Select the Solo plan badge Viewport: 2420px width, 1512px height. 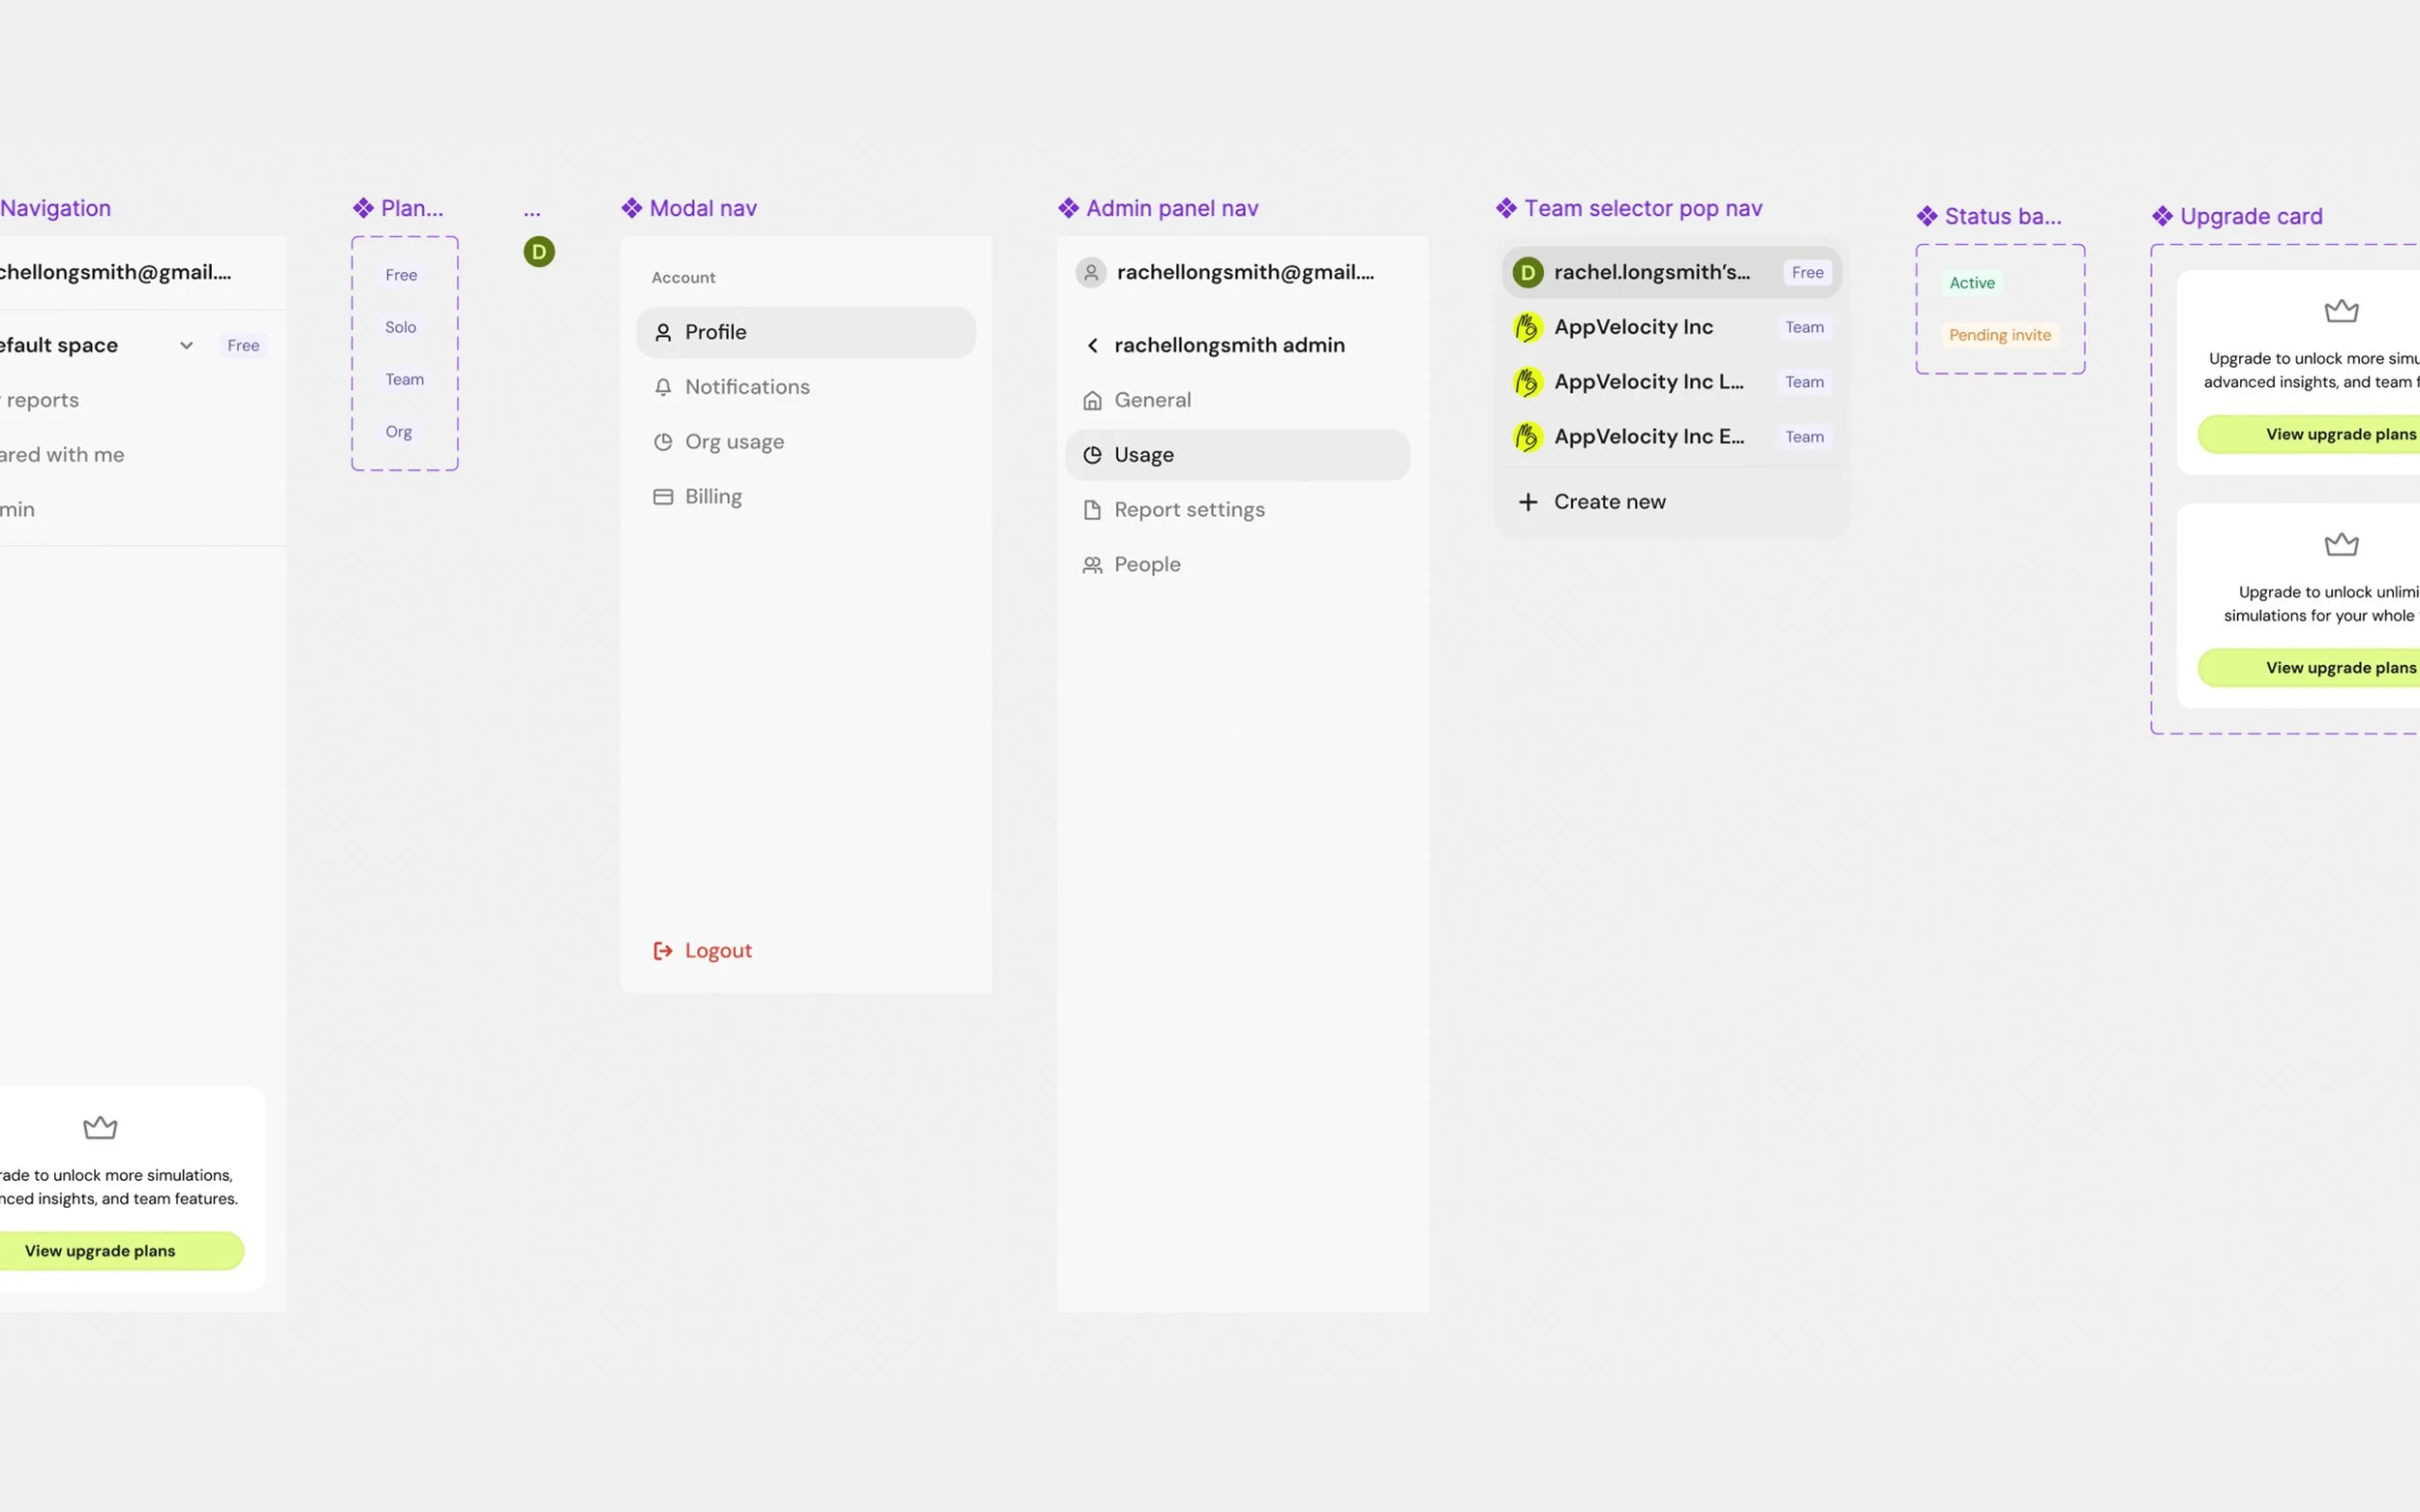pyautogui.click(x=400, y=327)
